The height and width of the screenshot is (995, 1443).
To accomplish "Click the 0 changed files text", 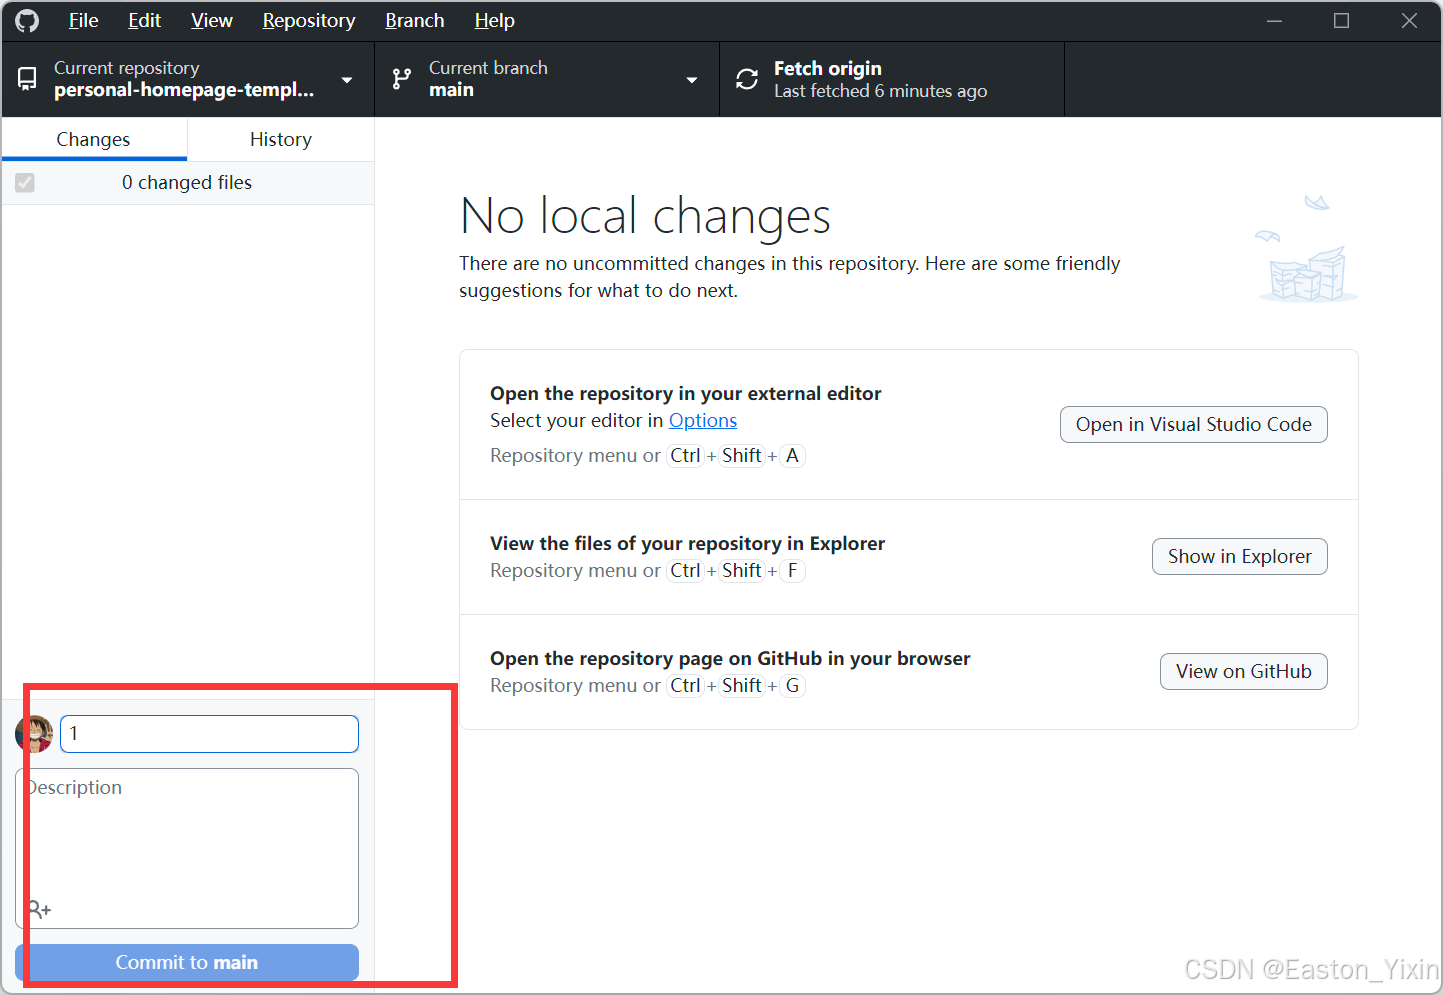I will pyautogui.click(x=187, y=183).
